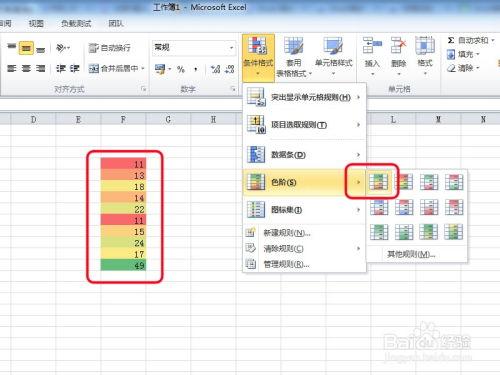Click the increase indent icon
This screenshot has width=500, height=375.
tap(75, 69)
